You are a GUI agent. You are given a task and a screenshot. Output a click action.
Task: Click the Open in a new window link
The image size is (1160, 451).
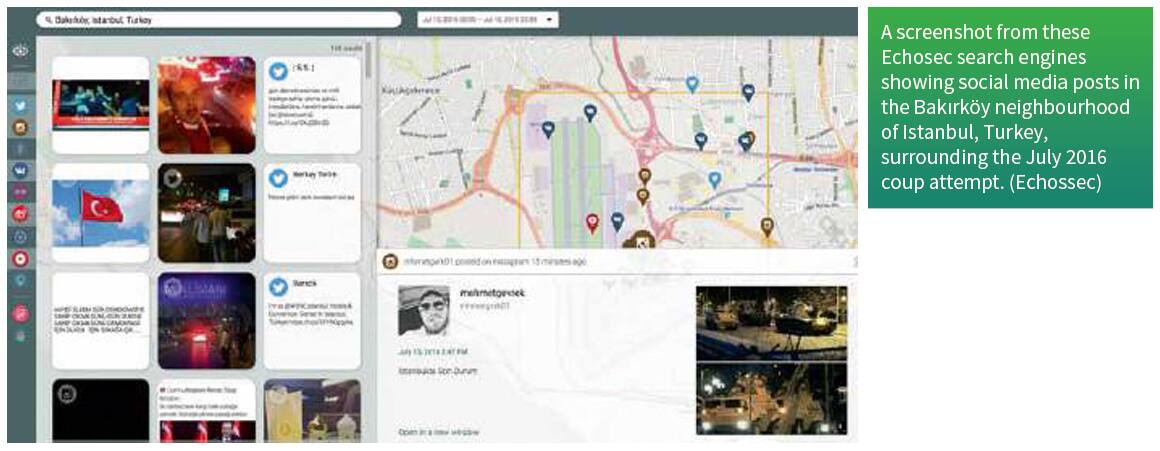click(x=438, y=432)
